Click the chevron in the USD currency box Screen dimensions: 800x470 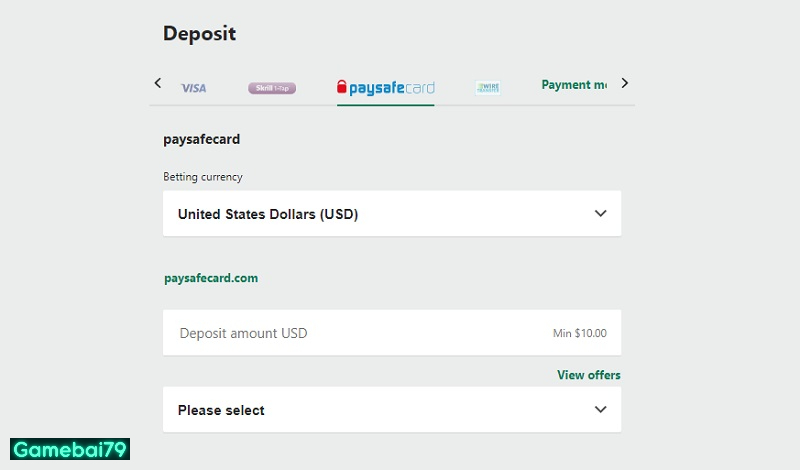pyautogui.click(x=600, y=214)
